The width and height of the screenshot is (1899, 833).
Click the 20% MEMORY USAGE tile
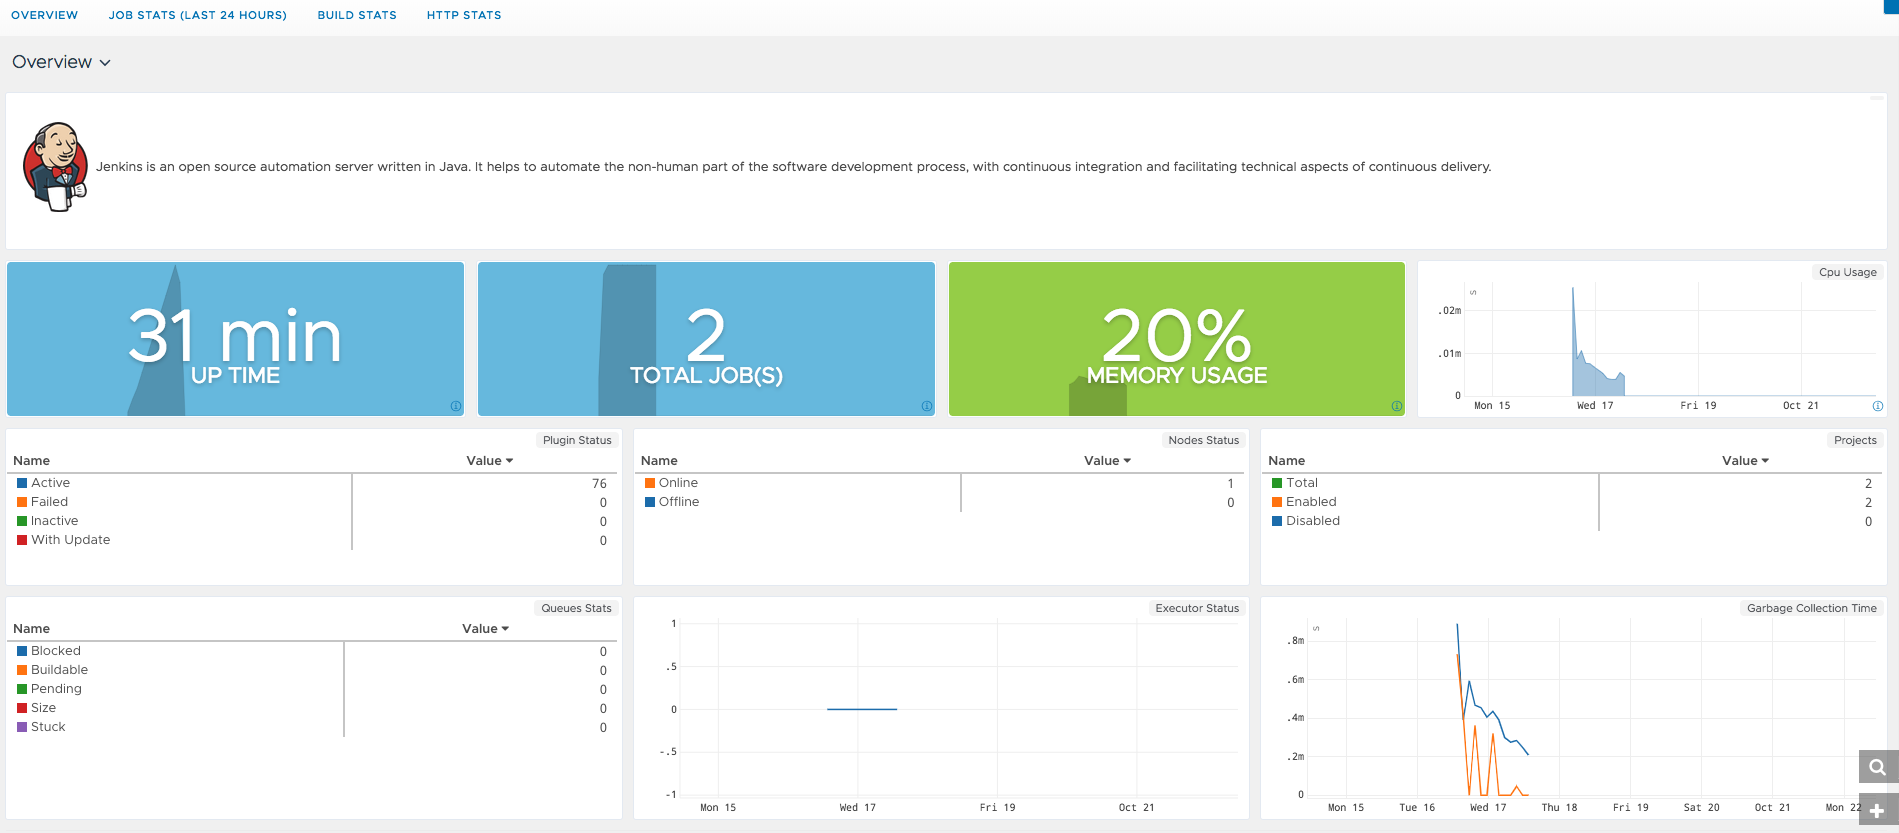(1177, 339)
